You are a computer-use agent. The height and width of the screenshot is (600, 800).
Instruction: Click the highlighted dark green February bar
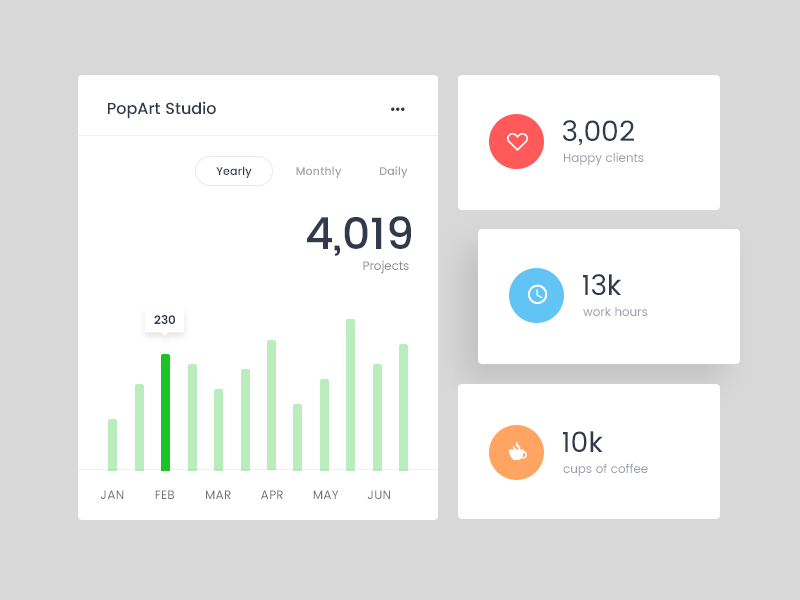point(165,412)
